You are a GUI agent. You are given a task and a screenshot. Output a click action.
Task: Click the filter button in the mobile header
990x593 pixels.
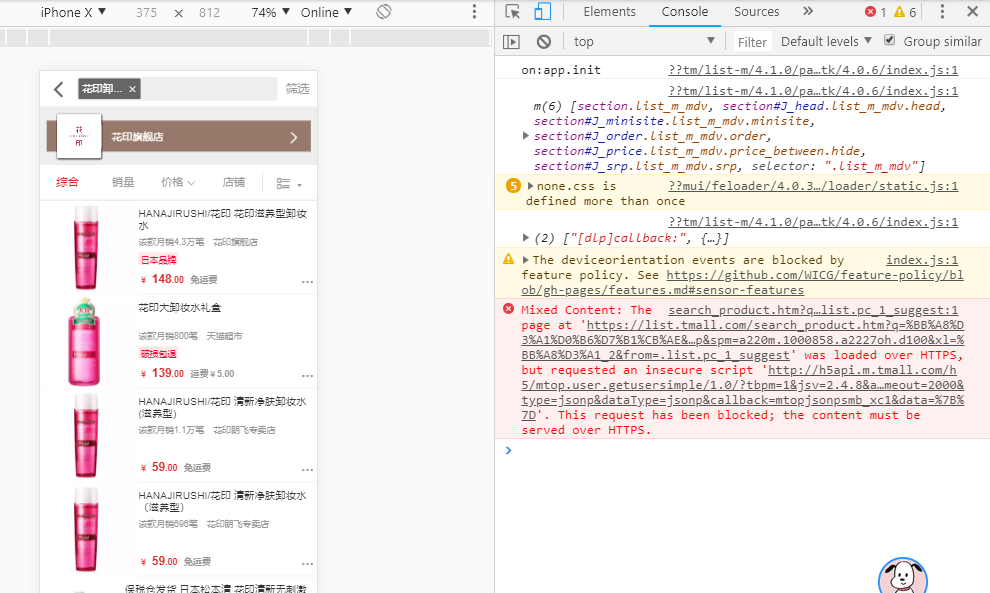pos(297,89)
